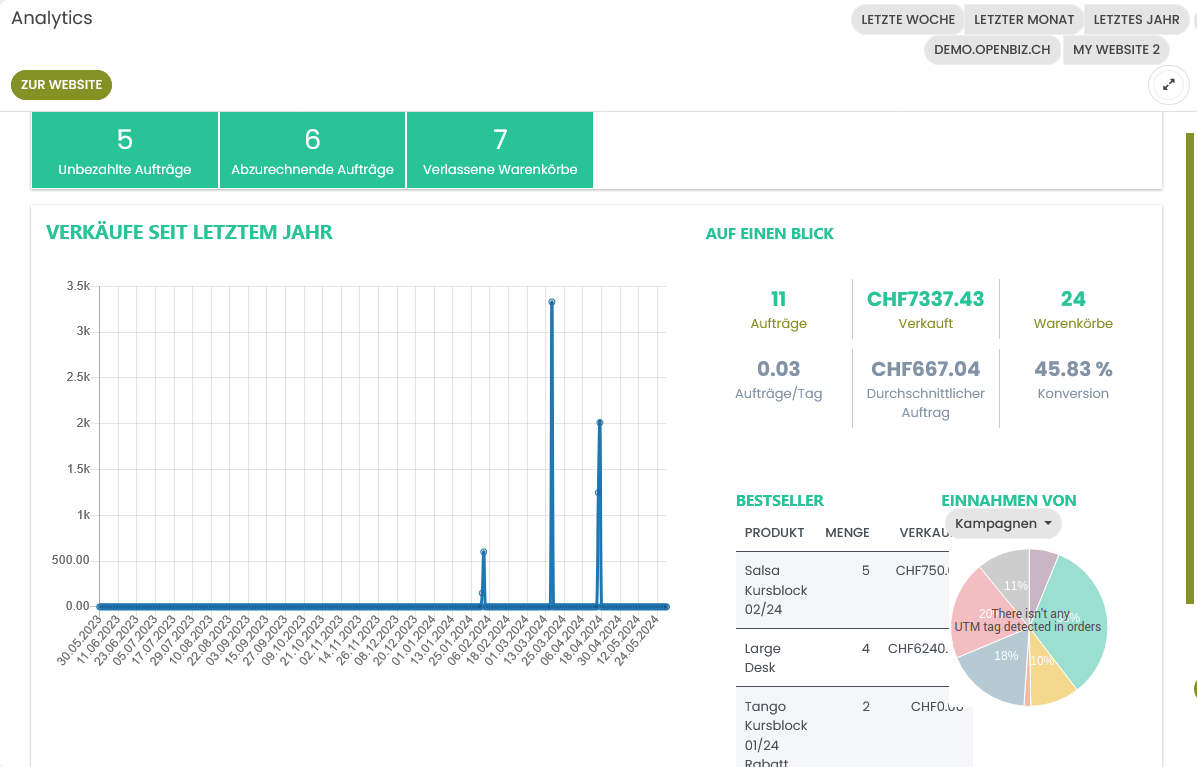The width and height of the screenshot is (1197, 767).
Task: Choose the demo.openbiz.ch website filter
Action: pos(992,49)
